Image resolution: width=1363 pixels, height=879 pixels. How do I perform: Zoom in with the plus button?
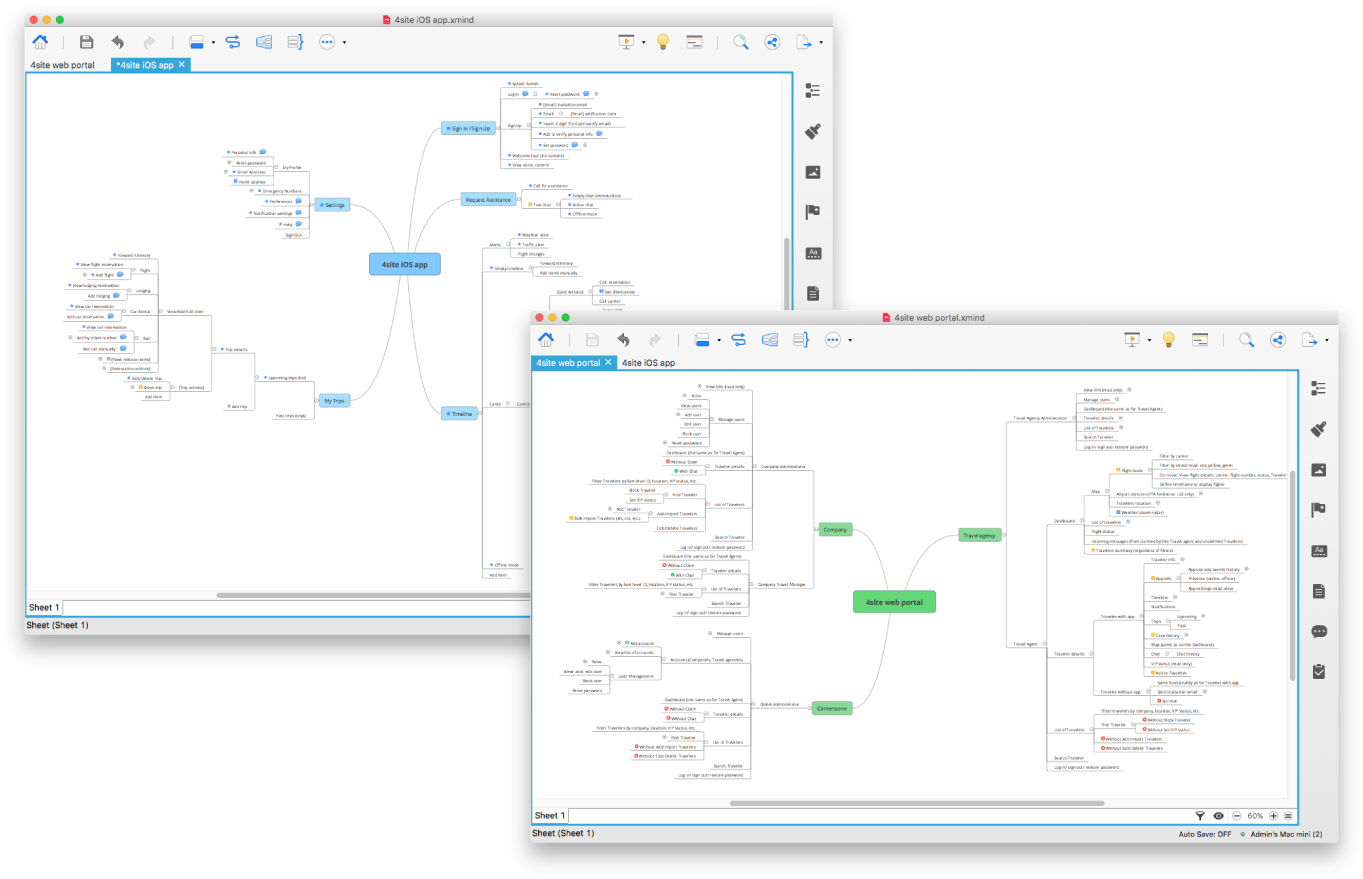tap(1274, 816)
